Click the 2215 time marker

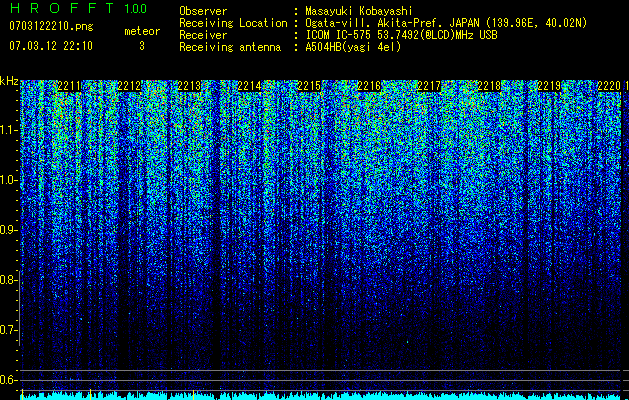tap(309, 86)
